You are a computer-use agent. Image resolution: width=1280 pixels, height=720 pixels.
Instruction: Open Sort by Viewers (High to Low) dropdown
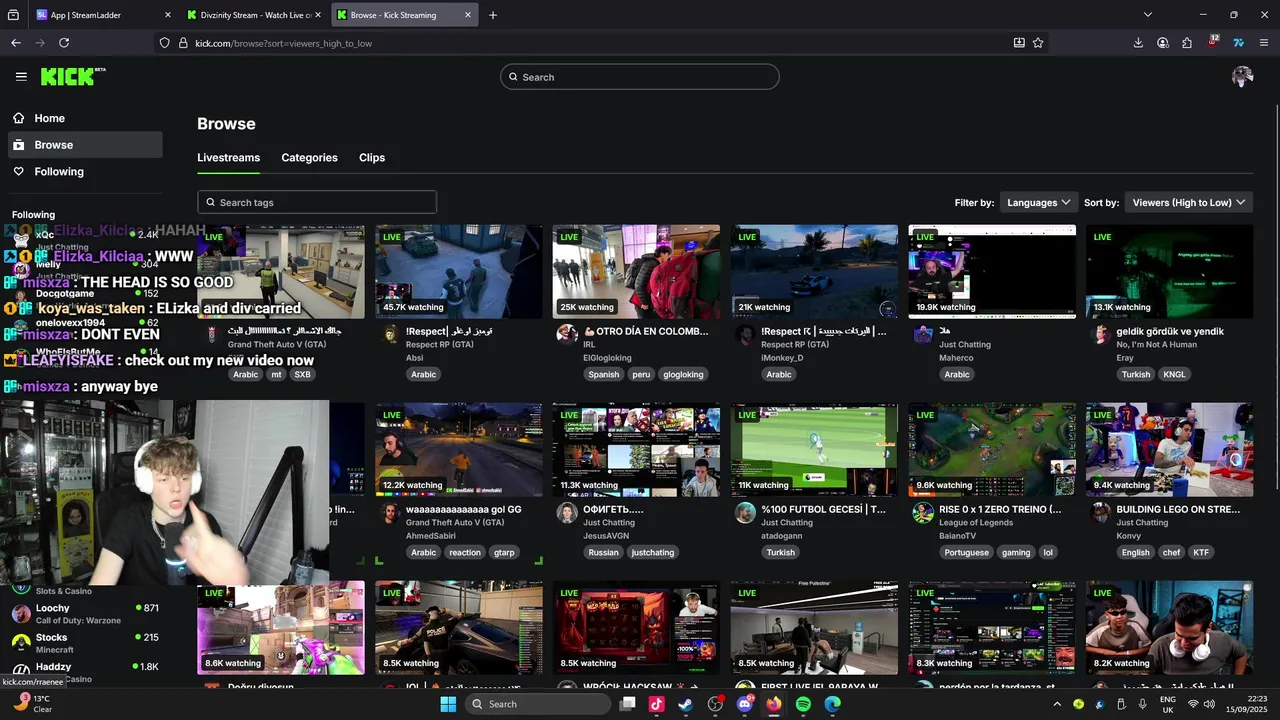coord(1188,202)
